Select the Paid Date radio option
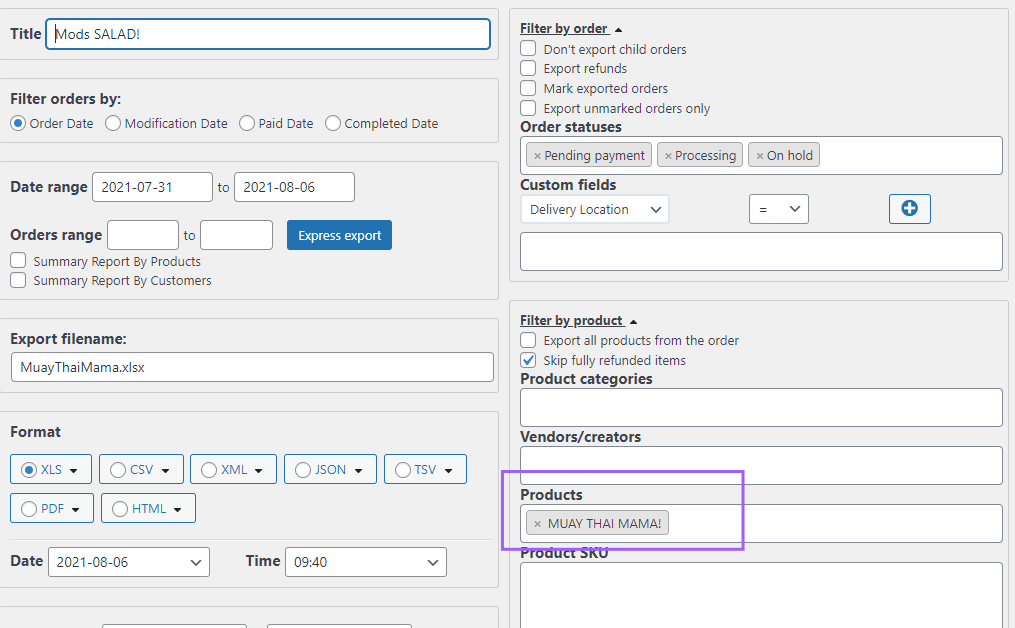The width and height of the screenshot is (1015, 628). tap(247, 123)
